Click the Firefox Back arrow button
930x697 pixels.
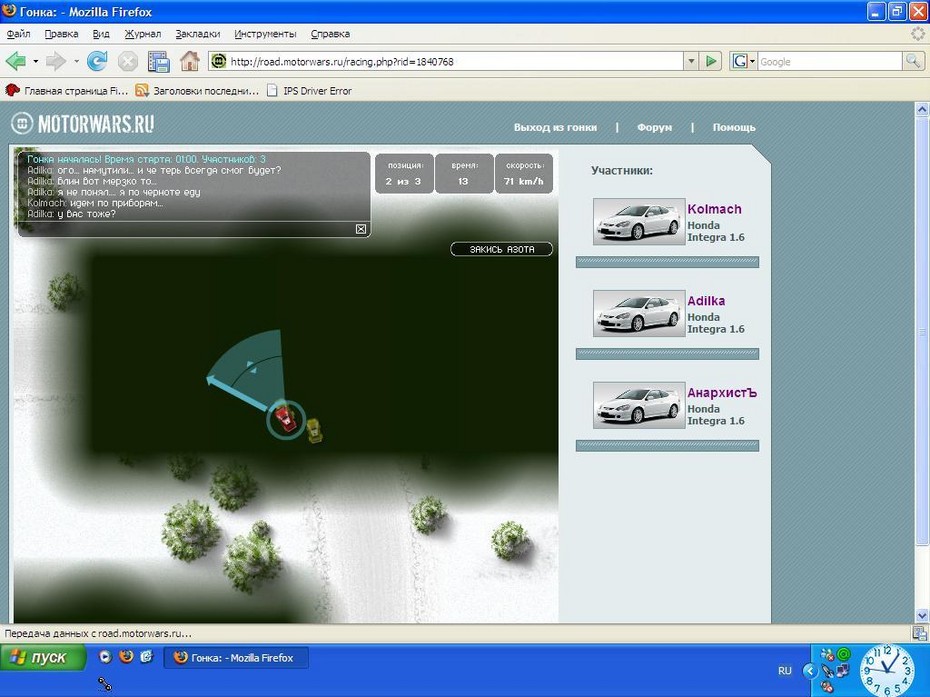tap(15, 61)
